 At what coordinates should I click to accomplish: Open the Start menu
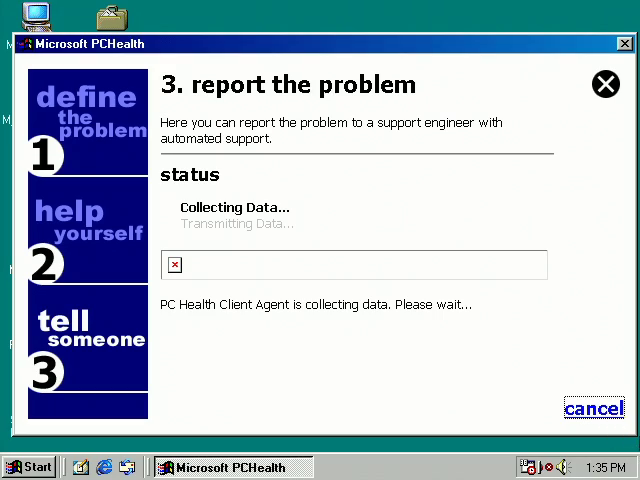[29, 467]
